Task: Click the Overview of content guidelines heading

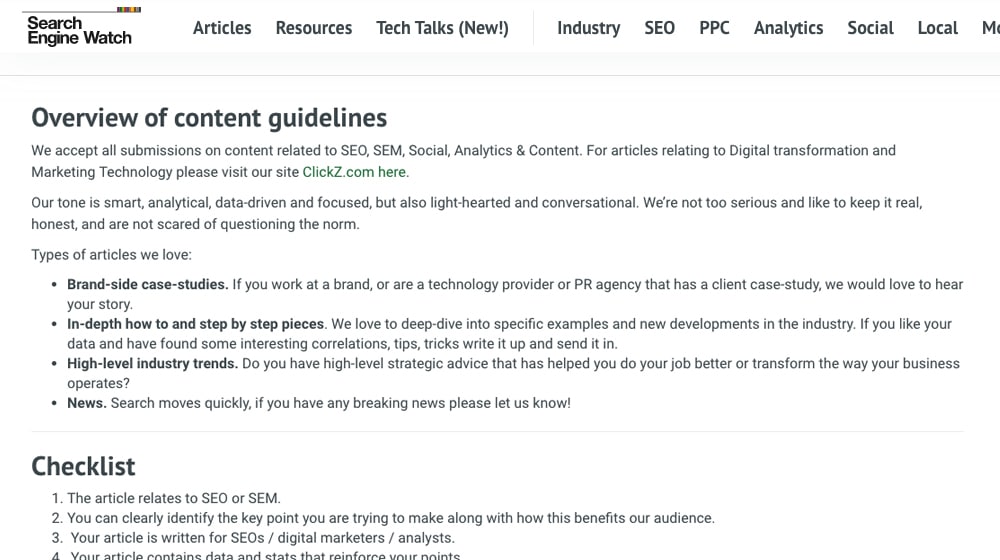Action: [x=209, y=118]
